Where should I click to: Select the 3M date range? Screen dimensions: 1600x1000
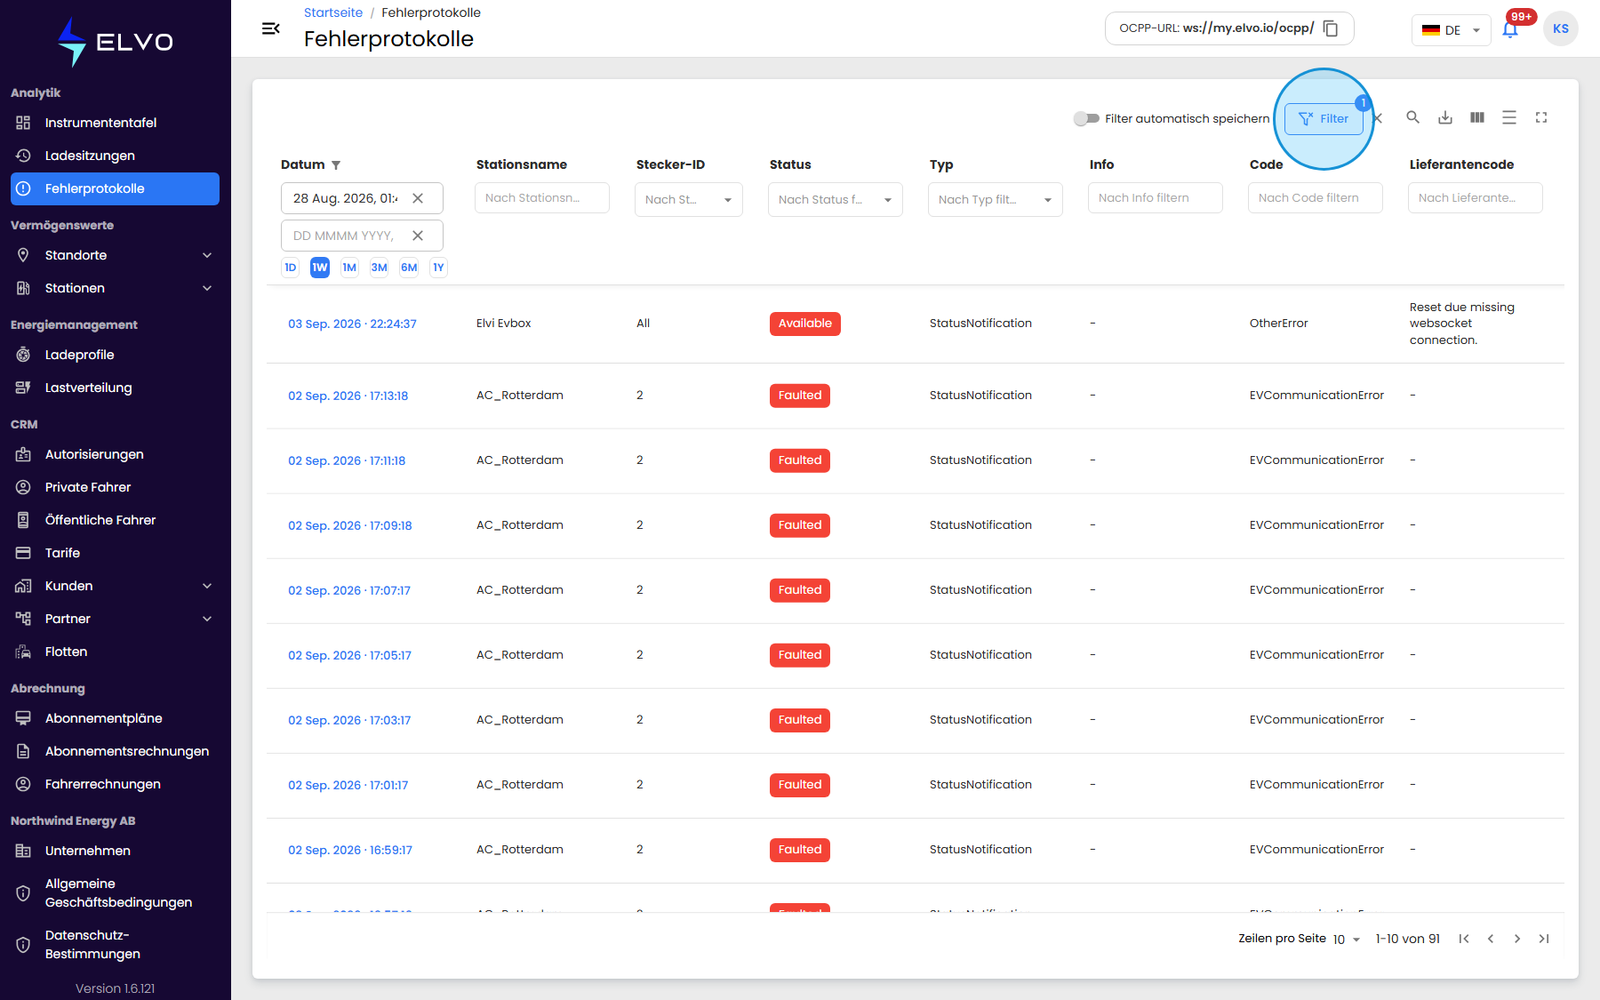[x=379, y=267]
